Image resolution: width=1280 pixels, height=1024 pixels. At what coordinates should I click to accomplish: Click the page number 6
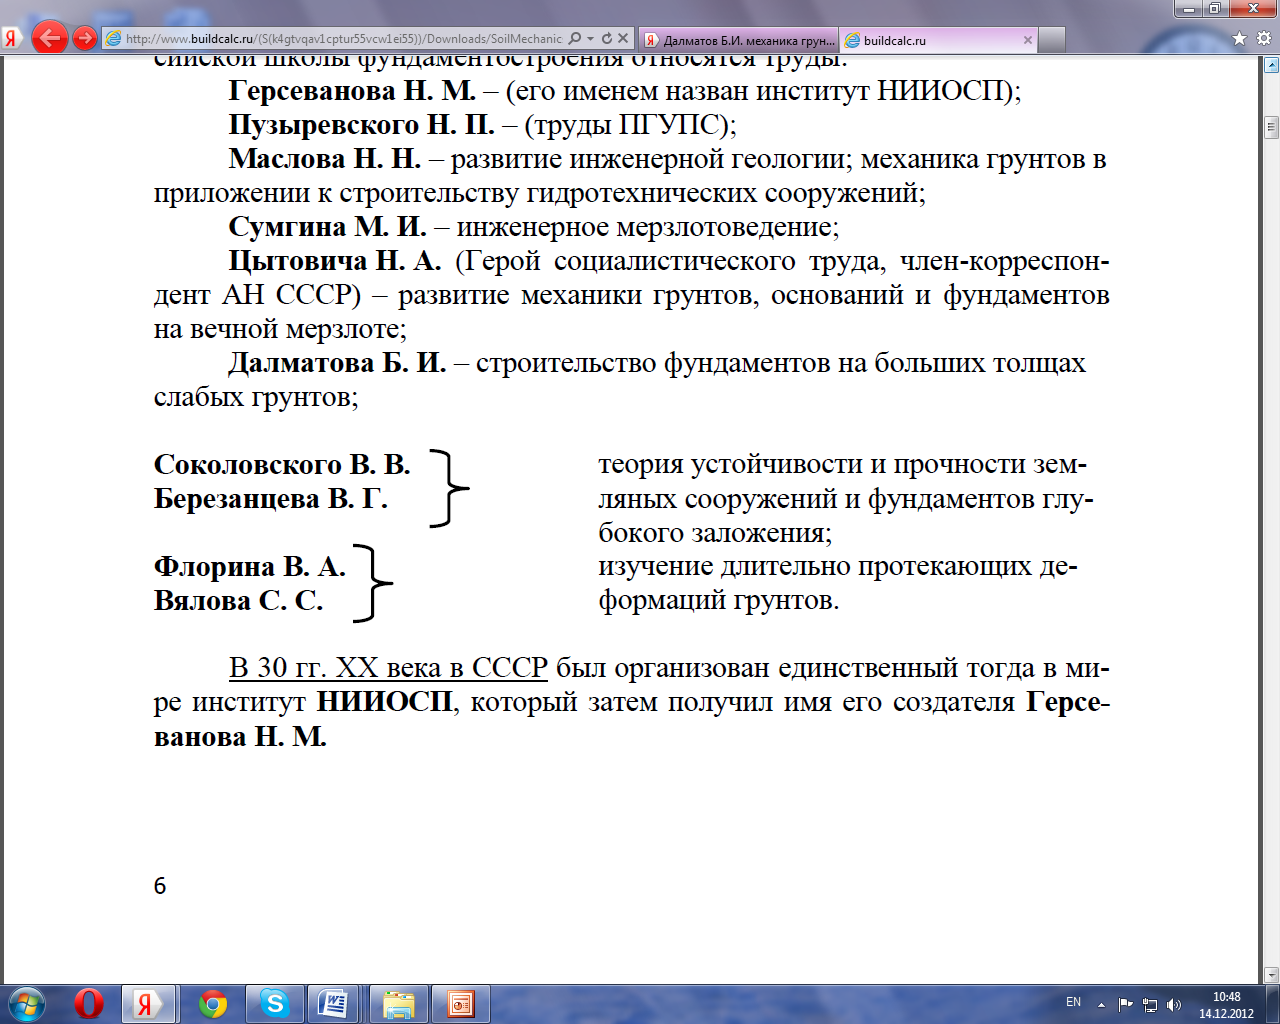click(160, 886)
